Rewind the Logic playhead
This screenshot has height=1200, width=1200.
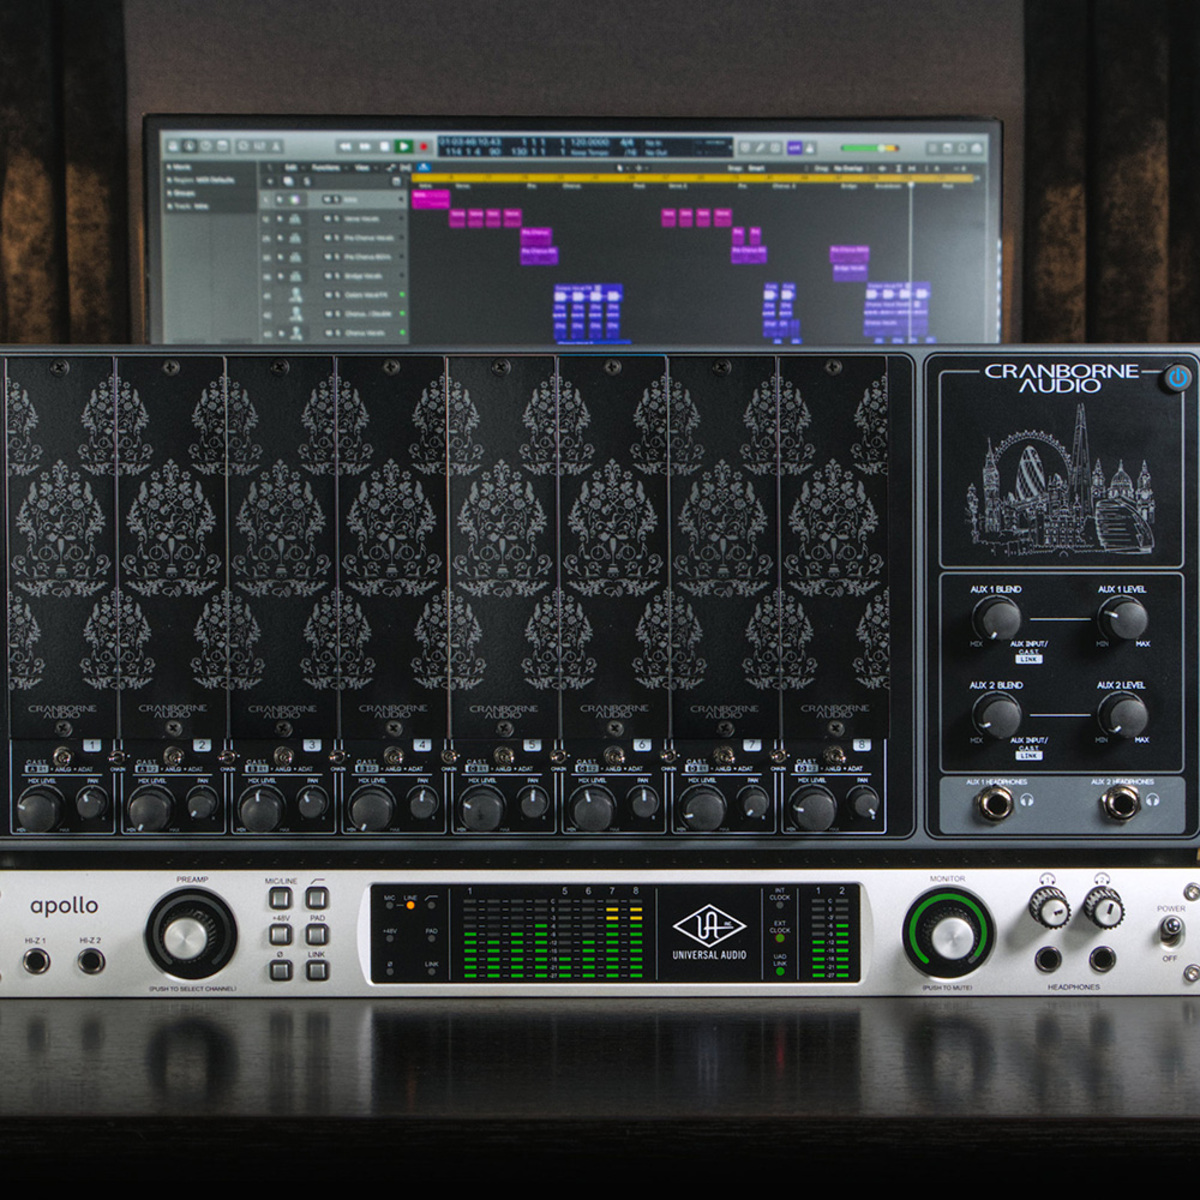point(346,146)
